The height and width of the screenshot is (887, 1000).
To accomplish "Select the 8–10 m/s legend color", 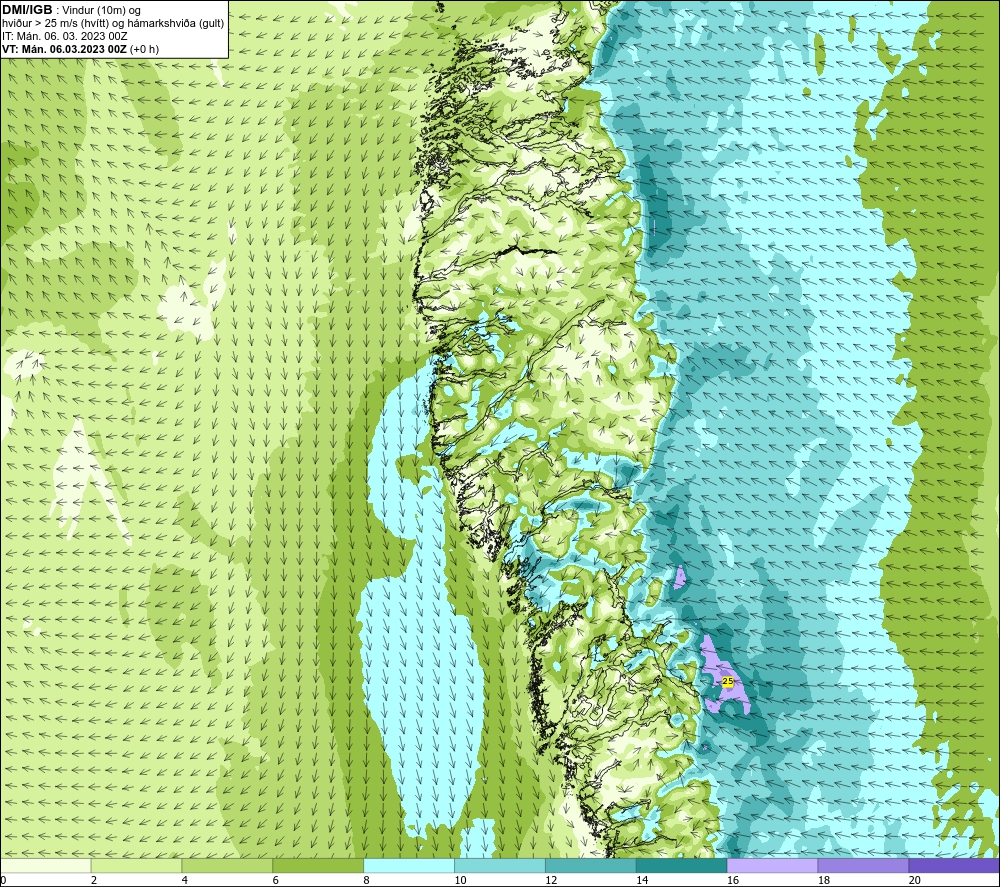I will coord(409,865).
